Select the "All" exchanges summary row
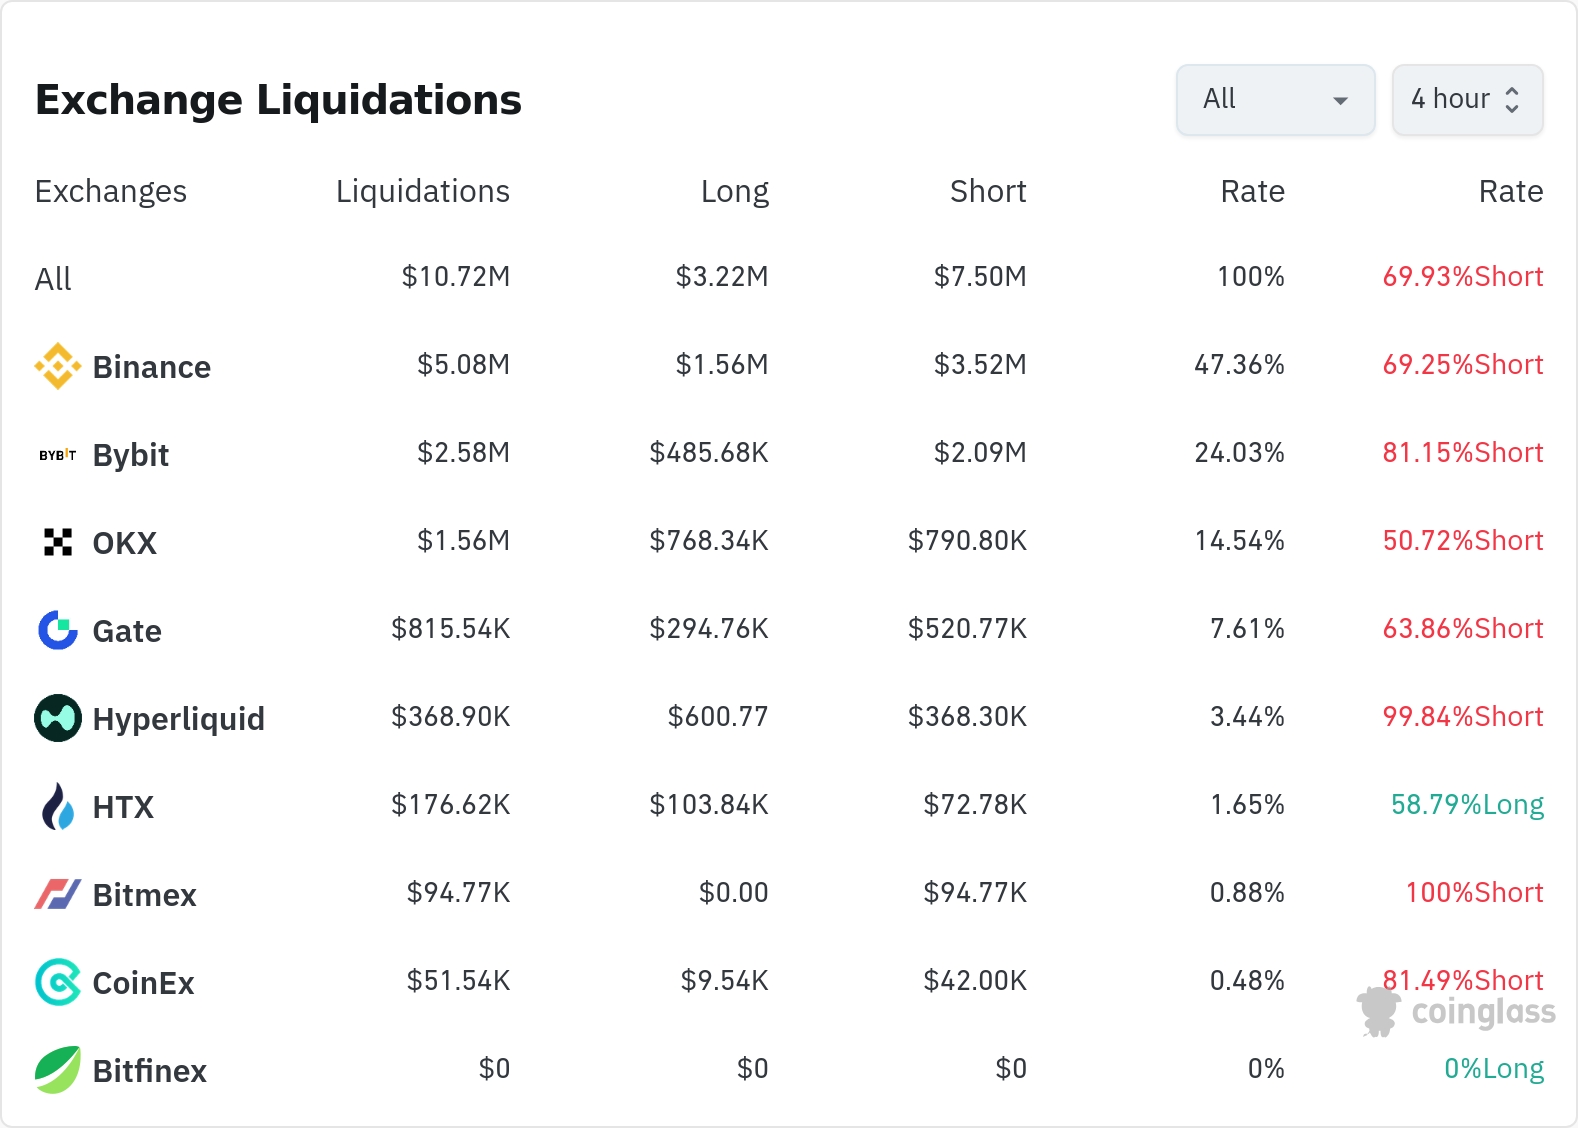 point(53,279)
